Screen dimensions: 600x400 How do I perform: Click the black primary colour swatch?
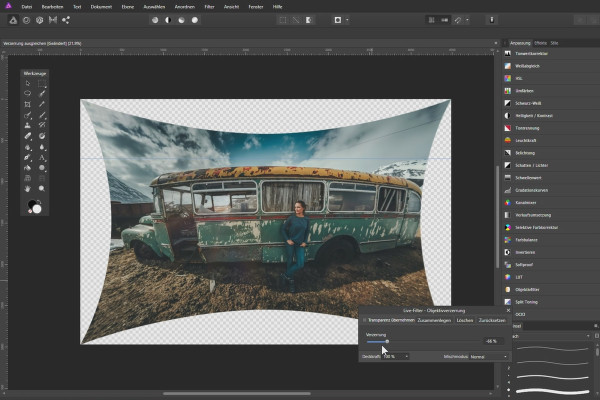pos(31,204)
